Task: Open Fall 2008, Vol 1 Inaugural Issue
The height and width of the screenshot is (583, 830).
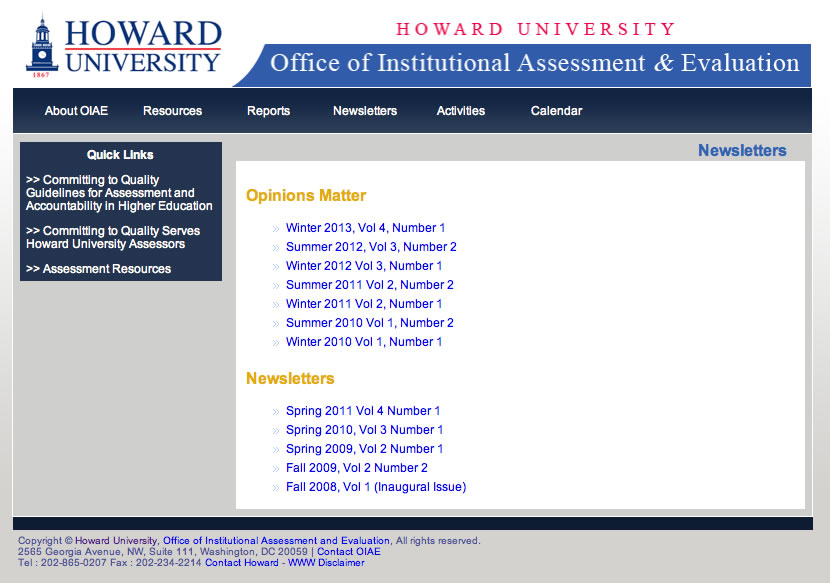Action: 376,487
